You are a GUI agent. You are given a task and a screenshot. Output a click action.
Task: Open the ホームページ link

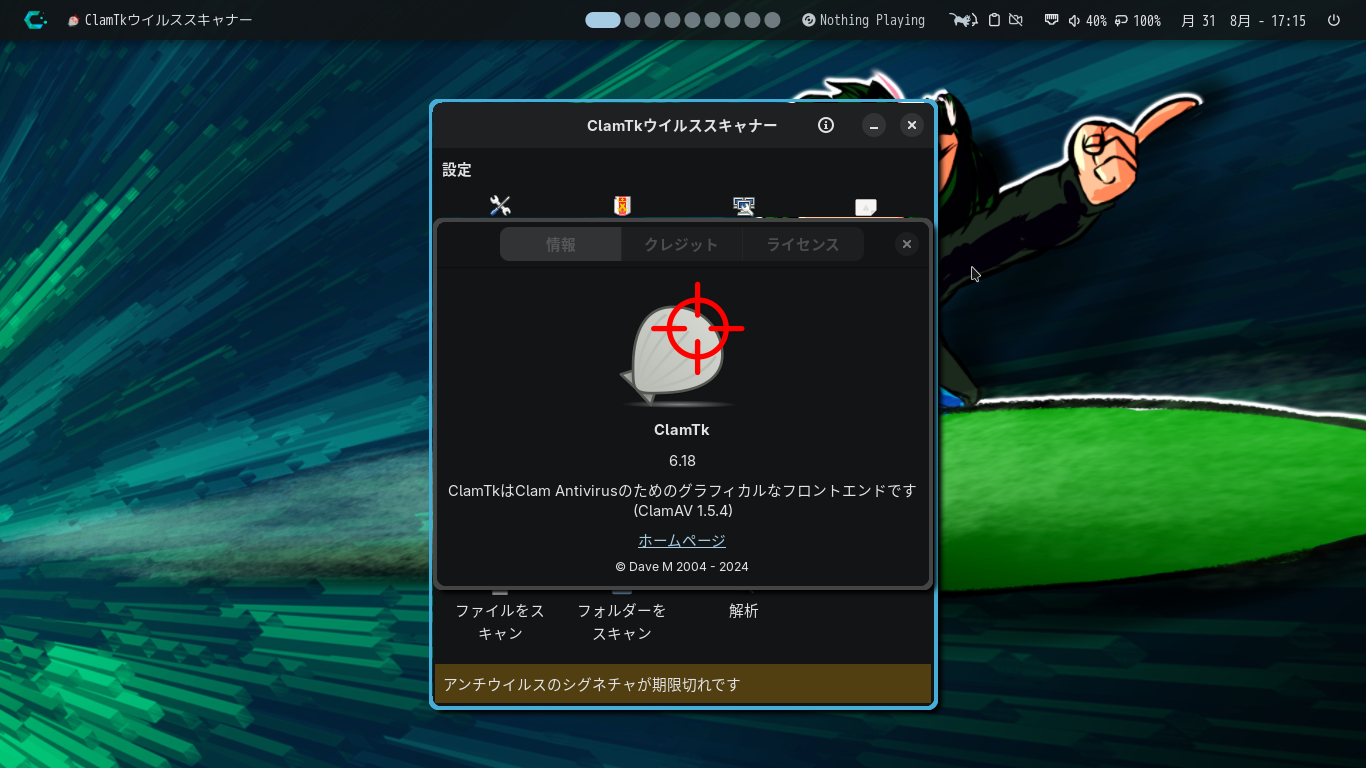coord(682,540)
